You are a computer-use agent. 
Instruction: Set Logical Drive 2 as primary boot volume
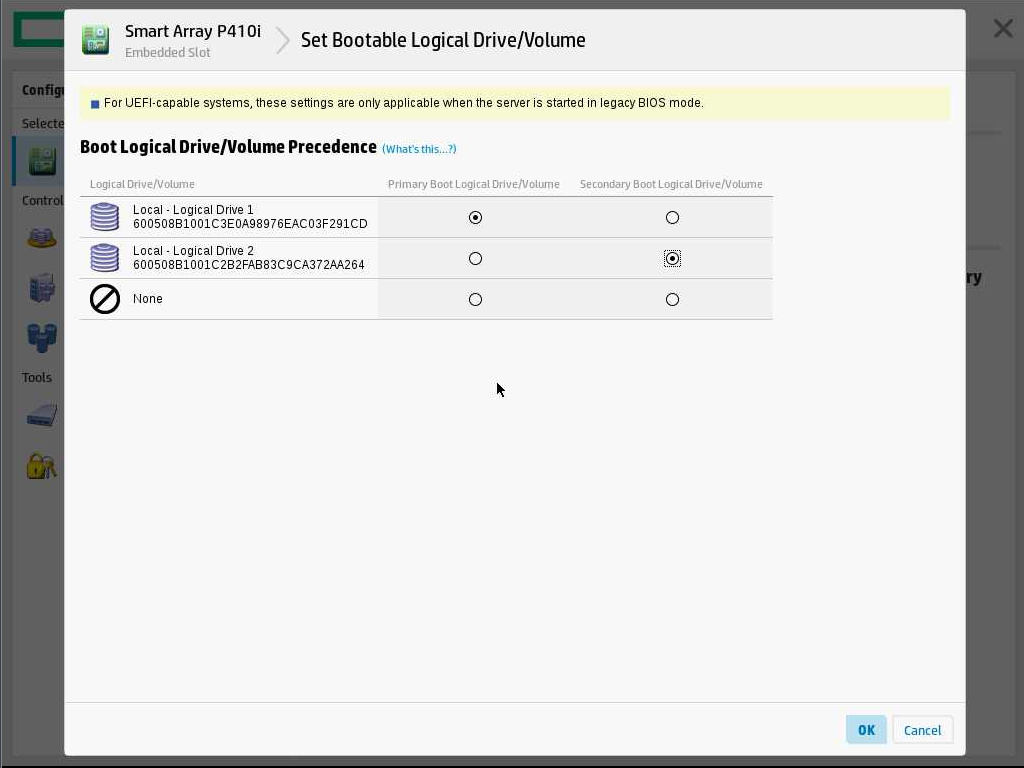475,259
